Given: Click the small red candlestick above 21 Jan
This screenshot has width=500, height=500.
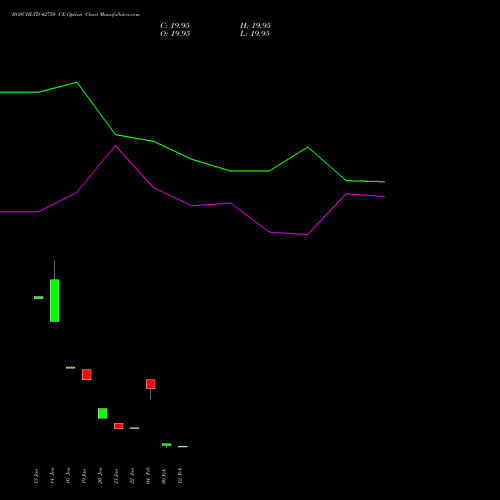Looking at the screenshot, I should point(119,426).
